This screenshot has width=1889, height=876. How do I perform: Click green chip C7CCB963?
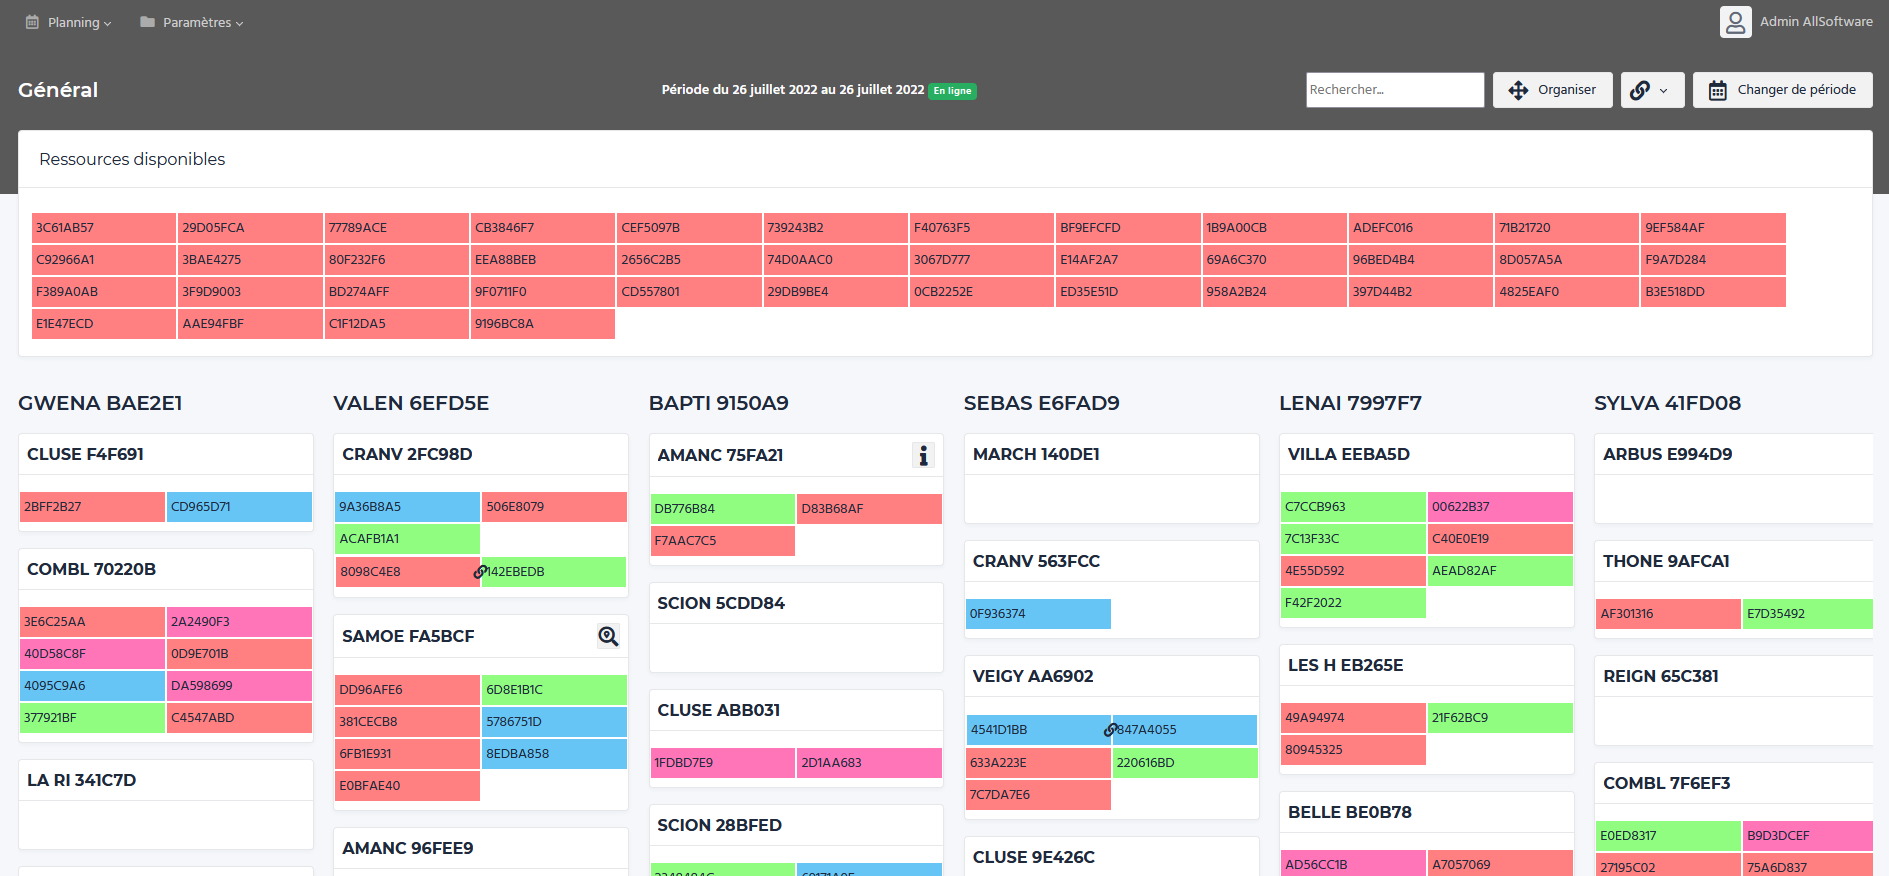click(x=1353, y=507)
